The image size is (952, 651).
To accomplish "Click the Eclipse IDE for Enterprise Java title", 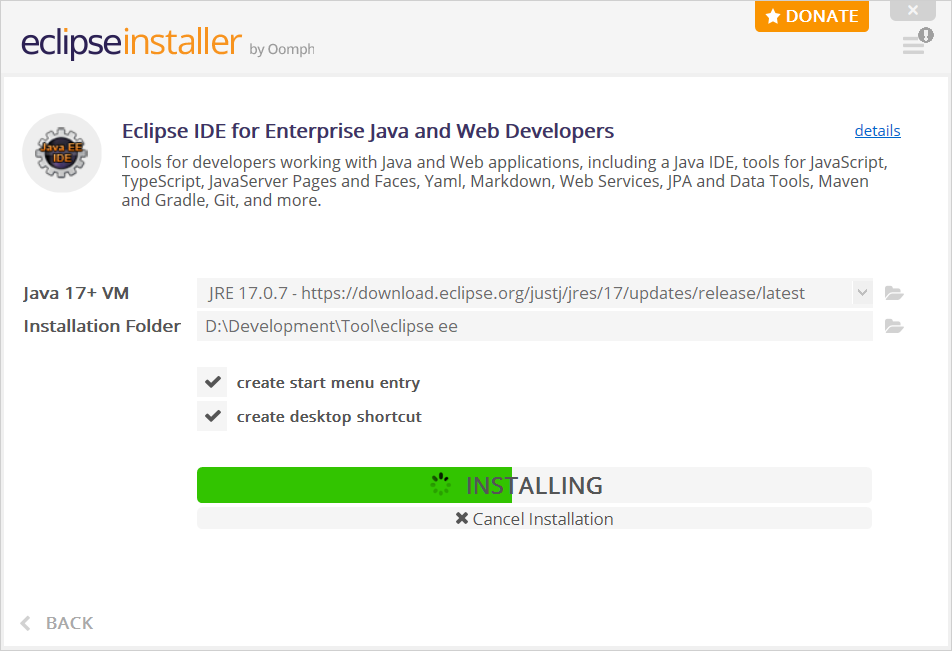I will point(368,131).
